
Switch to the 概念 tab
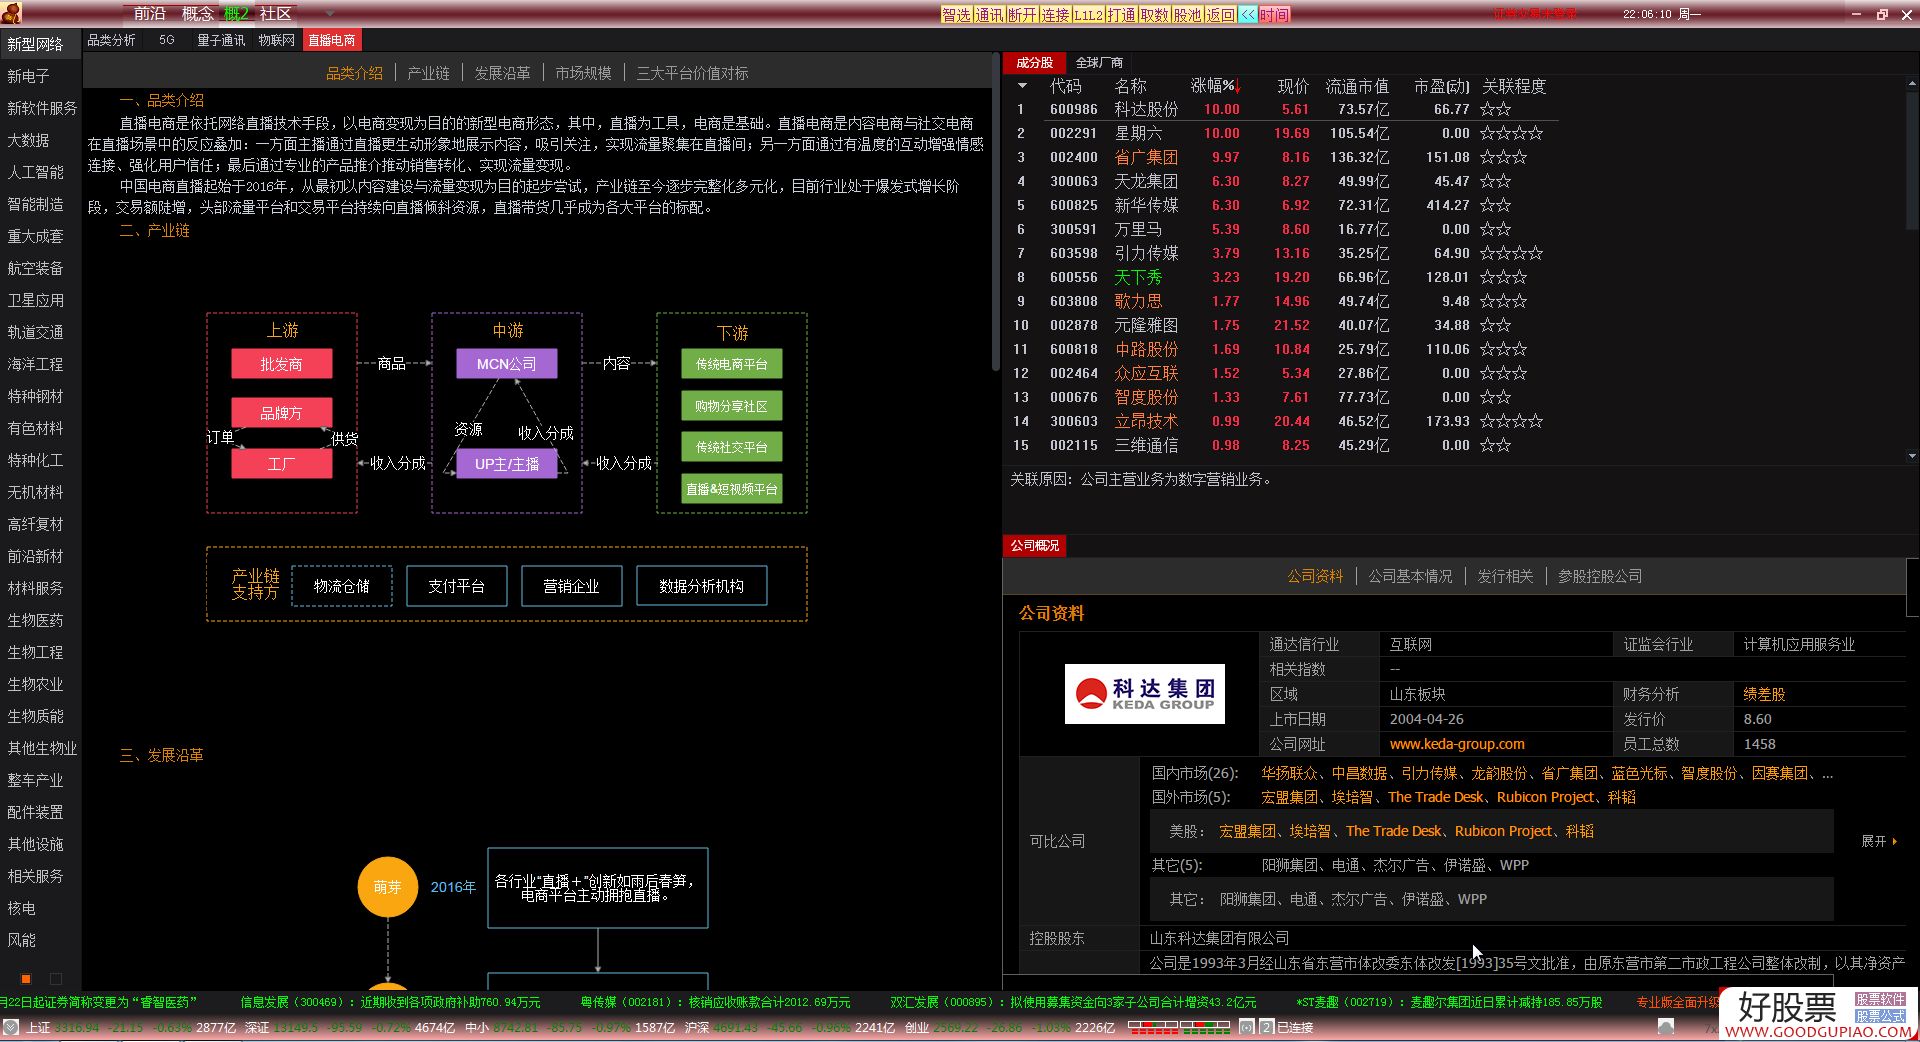pyautogui.click(x=198, y=14)
